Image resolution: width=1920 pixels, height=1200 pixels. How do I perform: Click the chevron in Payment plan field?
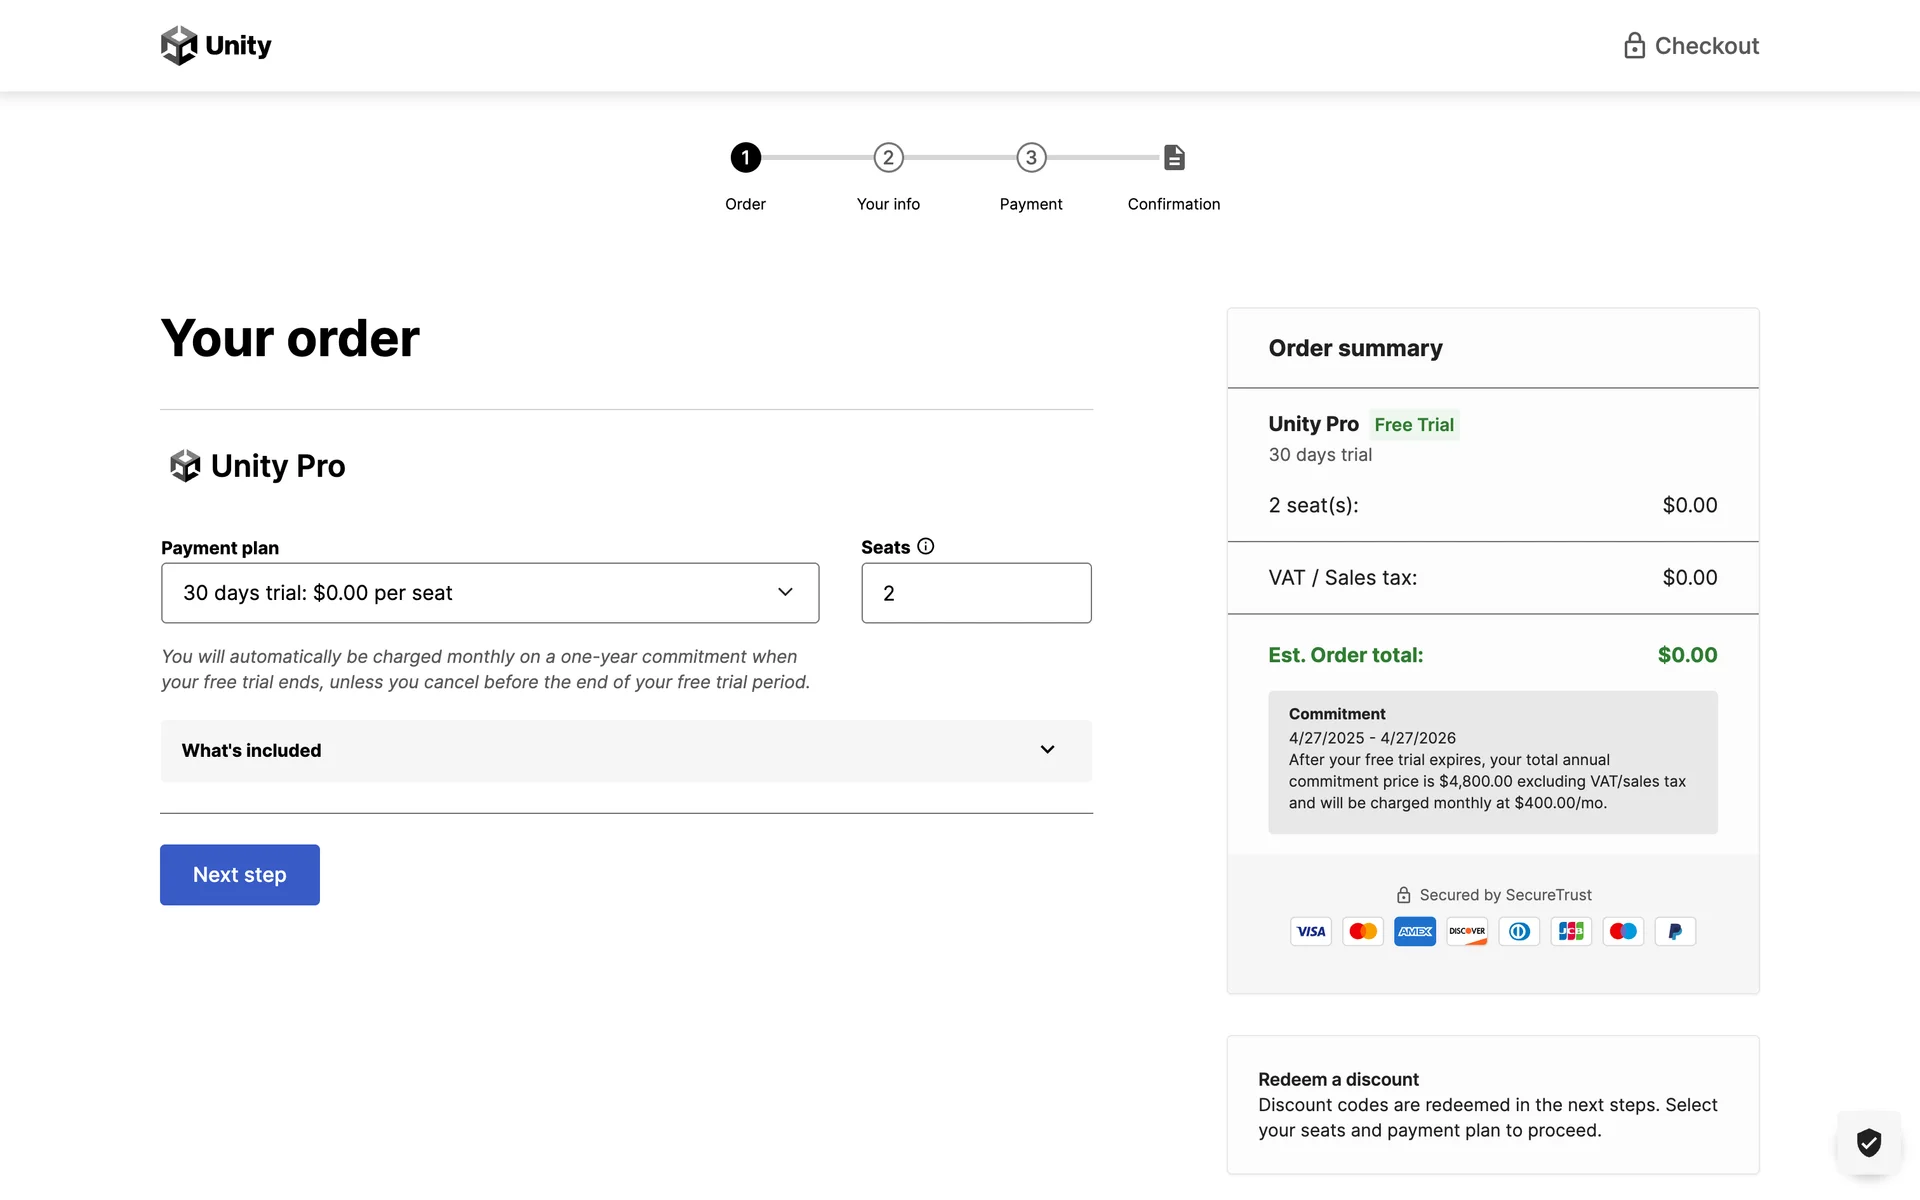coord(785,593)
